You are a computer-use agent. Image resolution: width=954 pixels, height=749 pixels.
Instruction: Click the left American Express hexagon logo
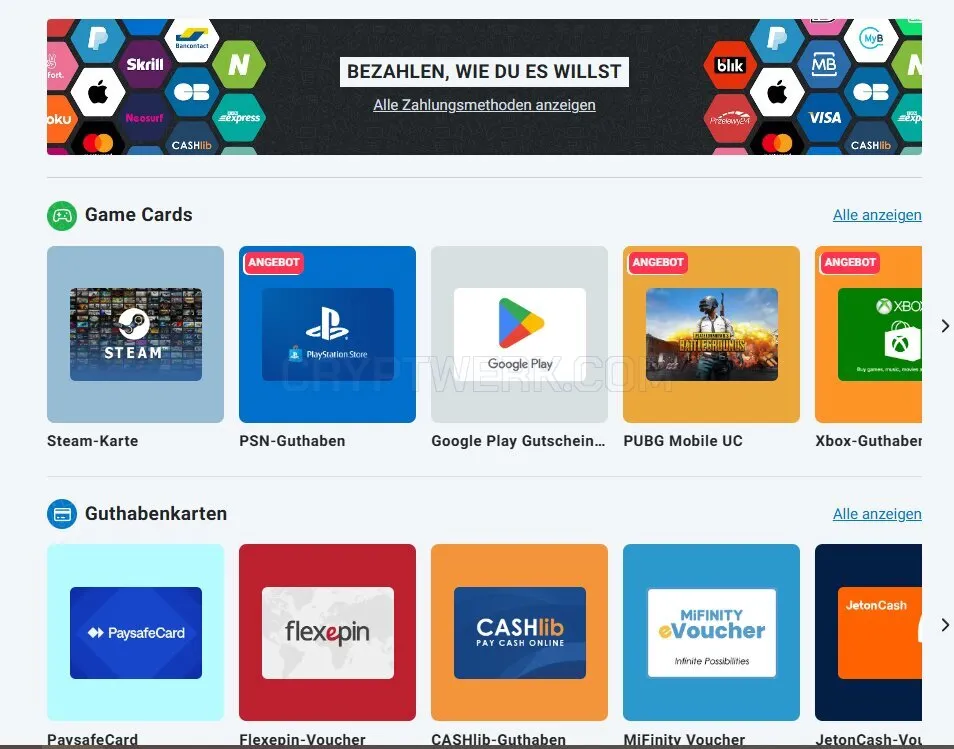click(x=239, y=117)
